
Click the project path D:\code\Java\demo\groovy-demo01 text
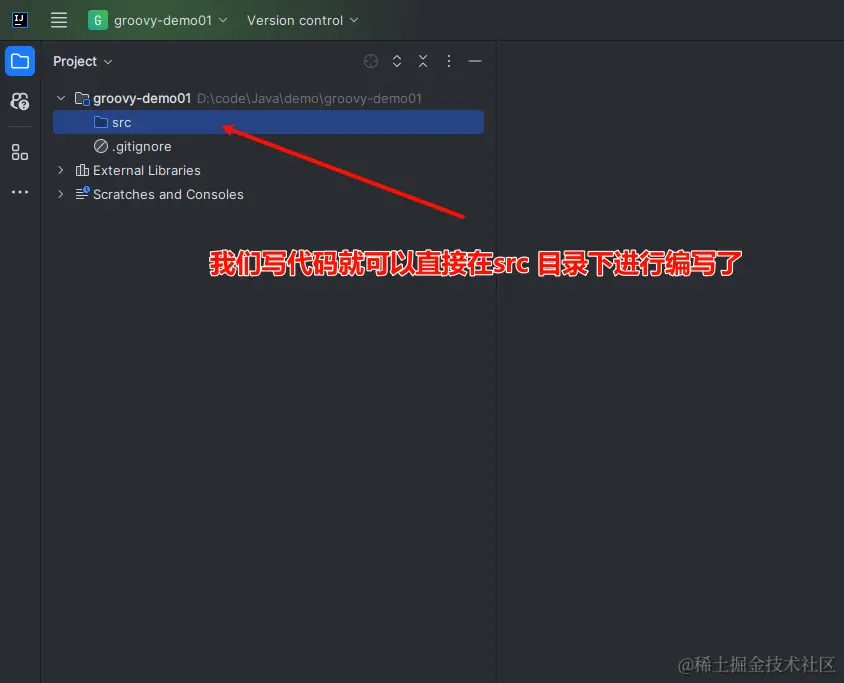tap(310, 98)
